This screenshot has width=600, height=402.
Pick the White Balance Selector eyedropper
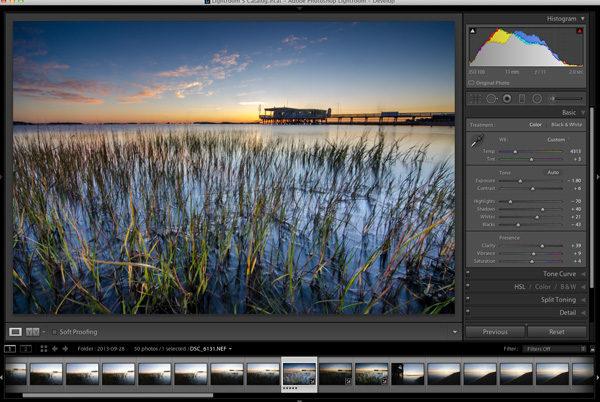[477, 141]
